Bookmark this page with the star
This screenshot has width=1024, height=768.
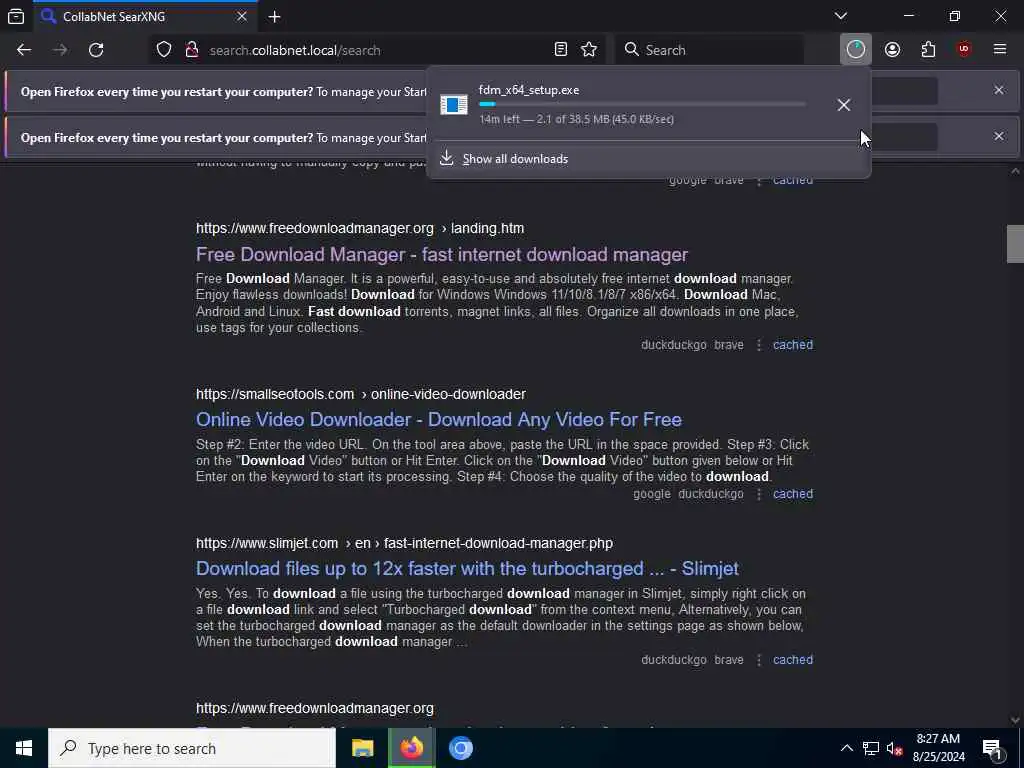[x=589, y=50]
